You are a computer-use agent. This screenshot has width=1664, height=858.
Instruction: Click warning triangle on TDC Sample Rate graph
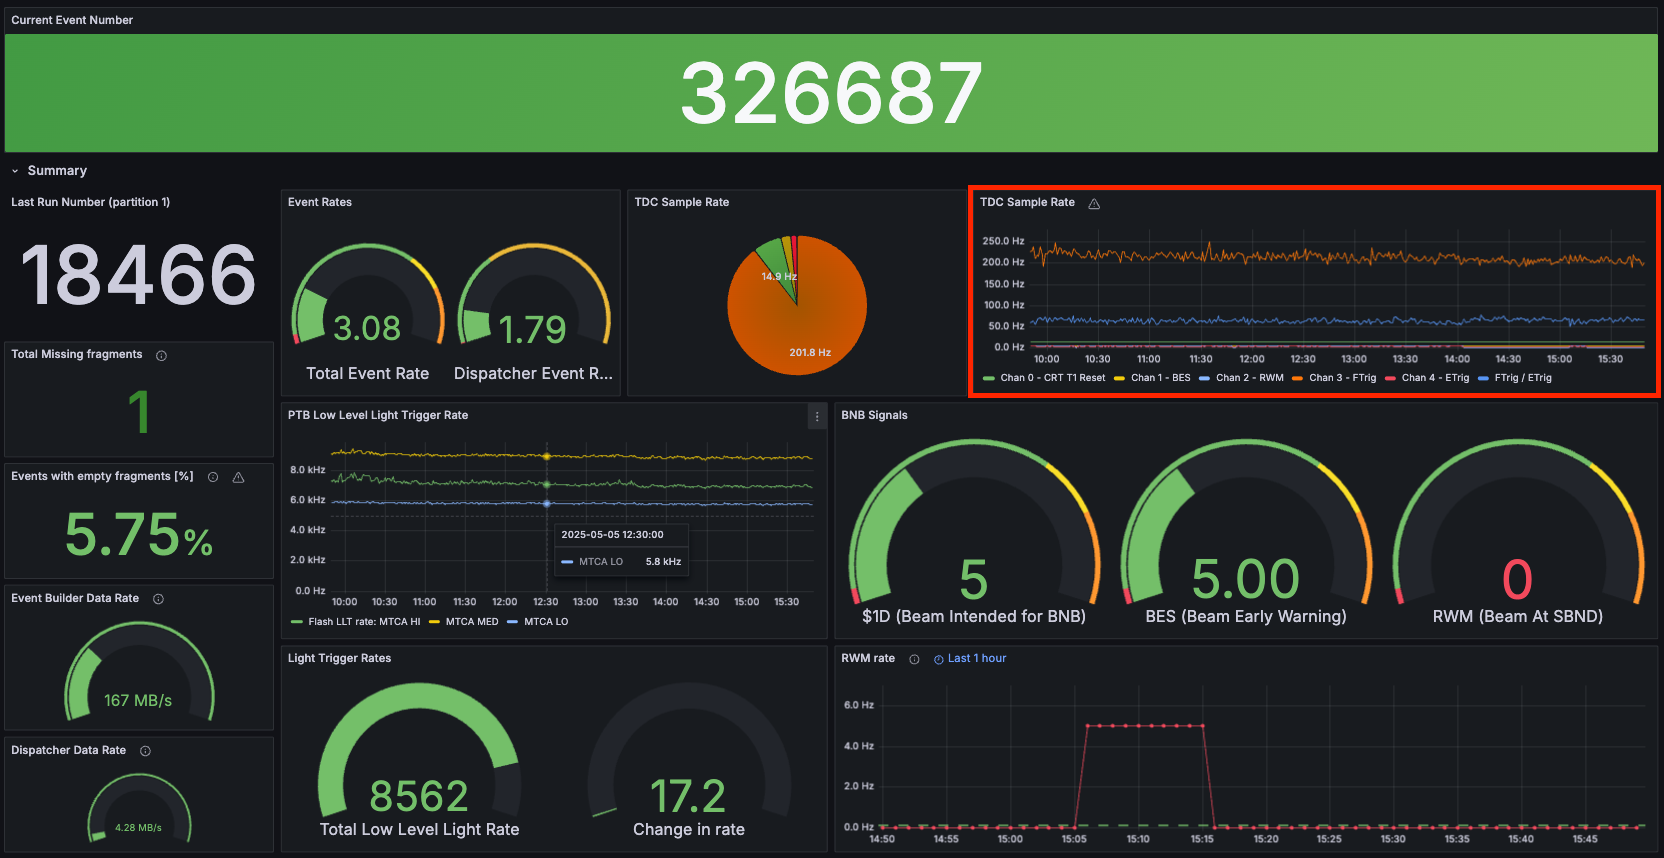pos(1094,203)
